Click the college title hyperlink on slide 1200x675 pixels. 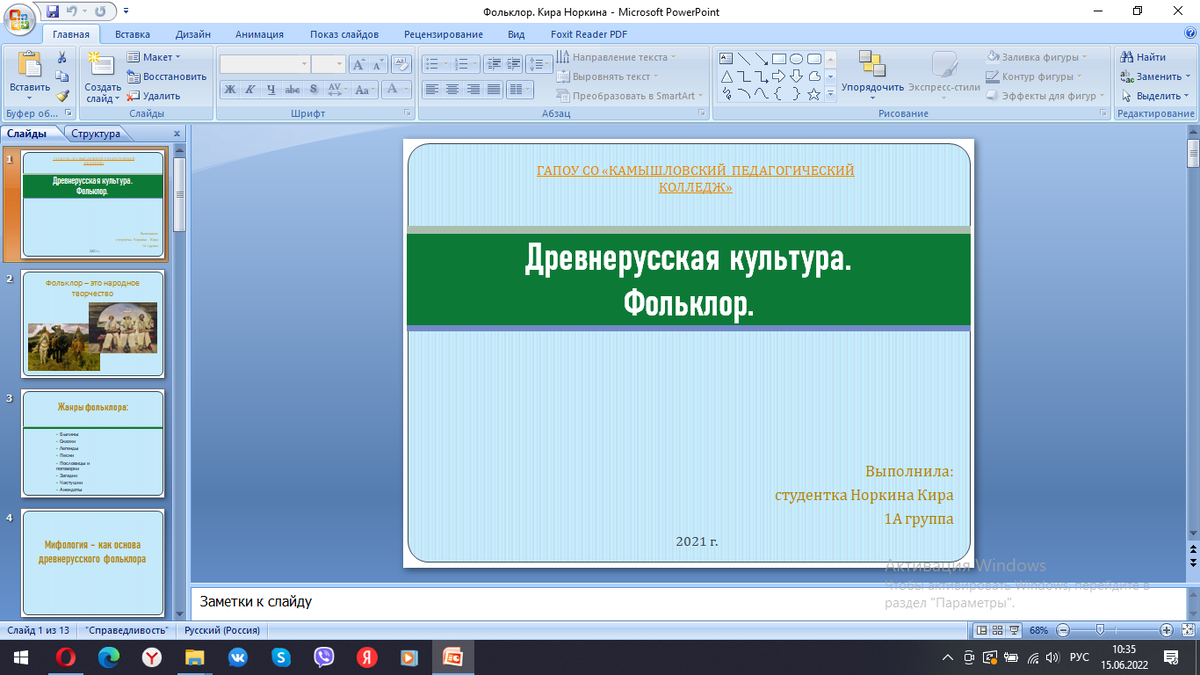pos(696,179)
